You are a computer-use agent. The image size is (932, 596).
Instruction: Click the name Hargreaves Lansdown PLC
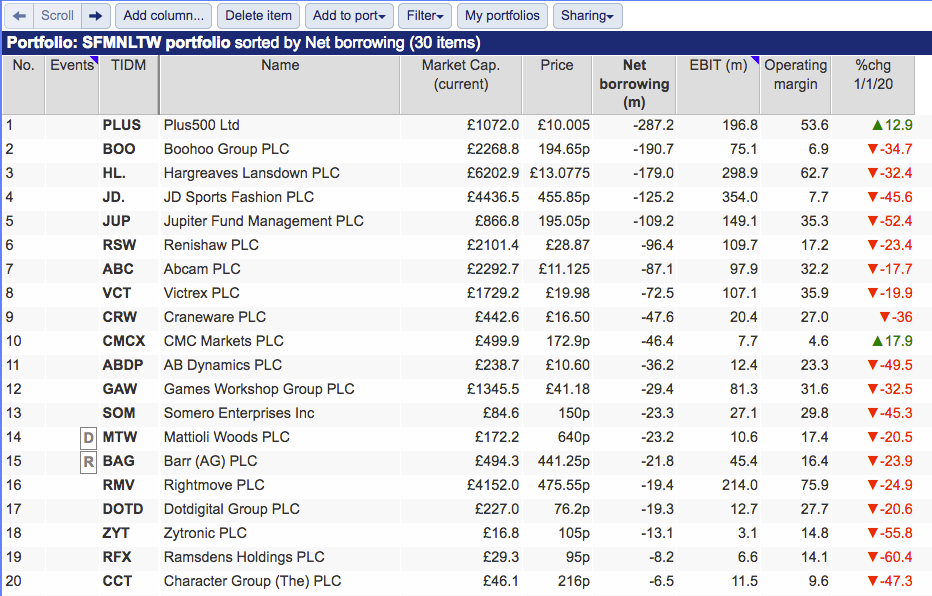(252, 174)
